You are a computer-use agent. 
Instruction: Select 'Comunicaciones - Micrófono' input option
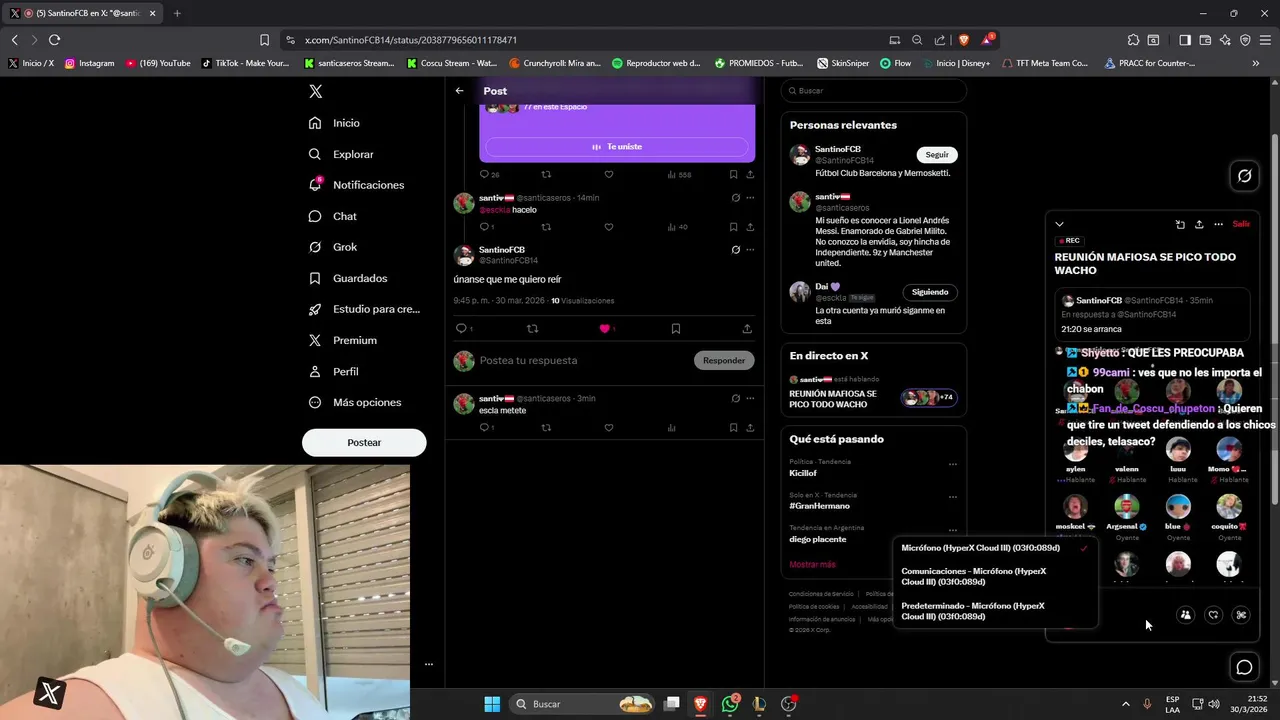(994, 576)
